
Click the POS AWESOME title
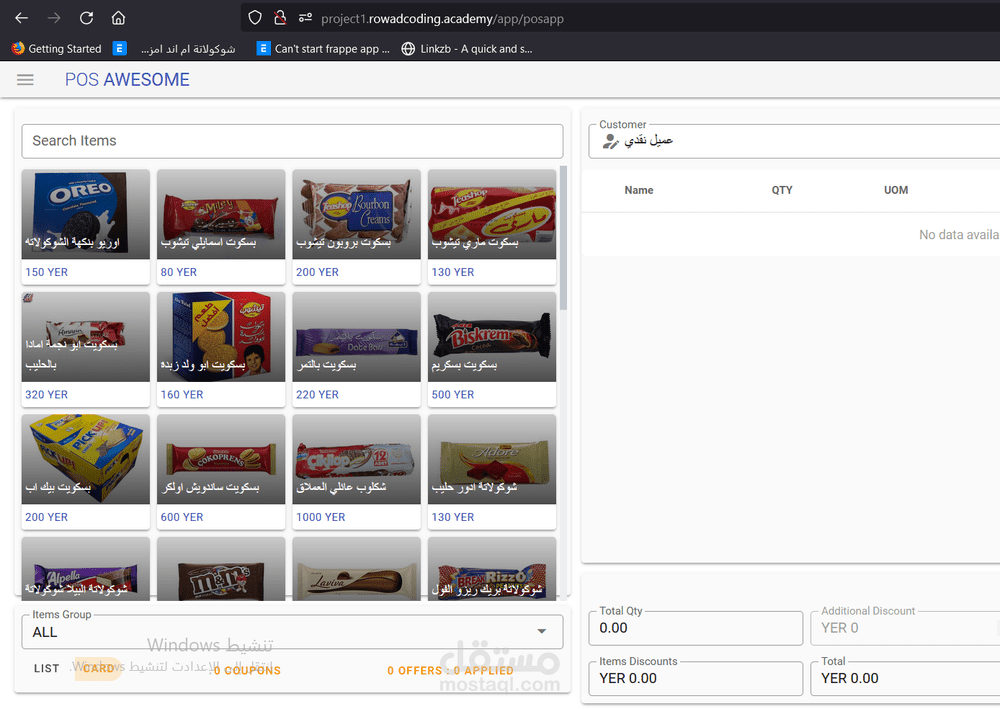(127, 80)
